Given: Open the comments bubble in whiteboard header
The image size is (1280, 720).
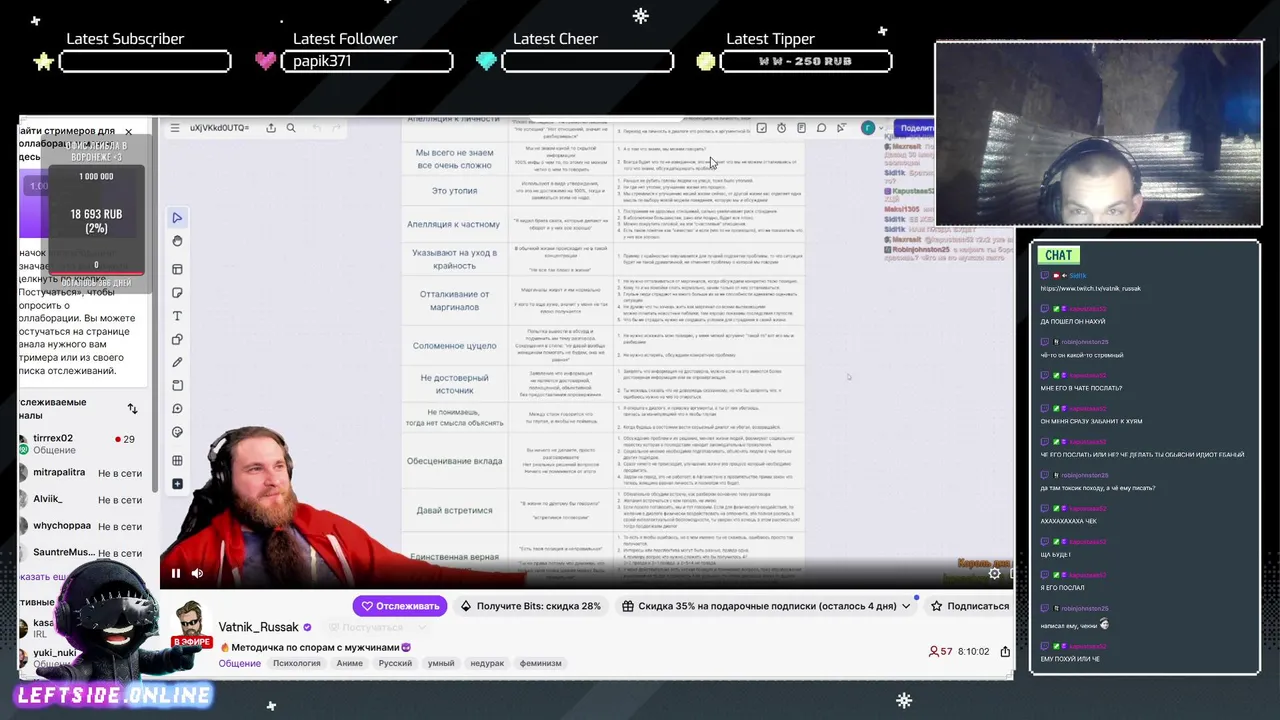Looking at the screenshot, I should coord(822,128).
